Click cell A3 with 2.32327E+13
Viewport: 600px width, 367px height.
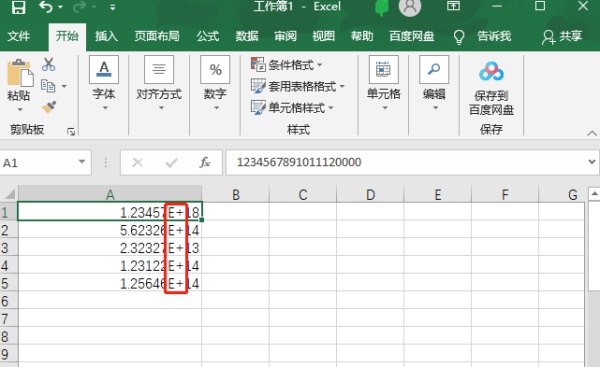coord(110,248)
